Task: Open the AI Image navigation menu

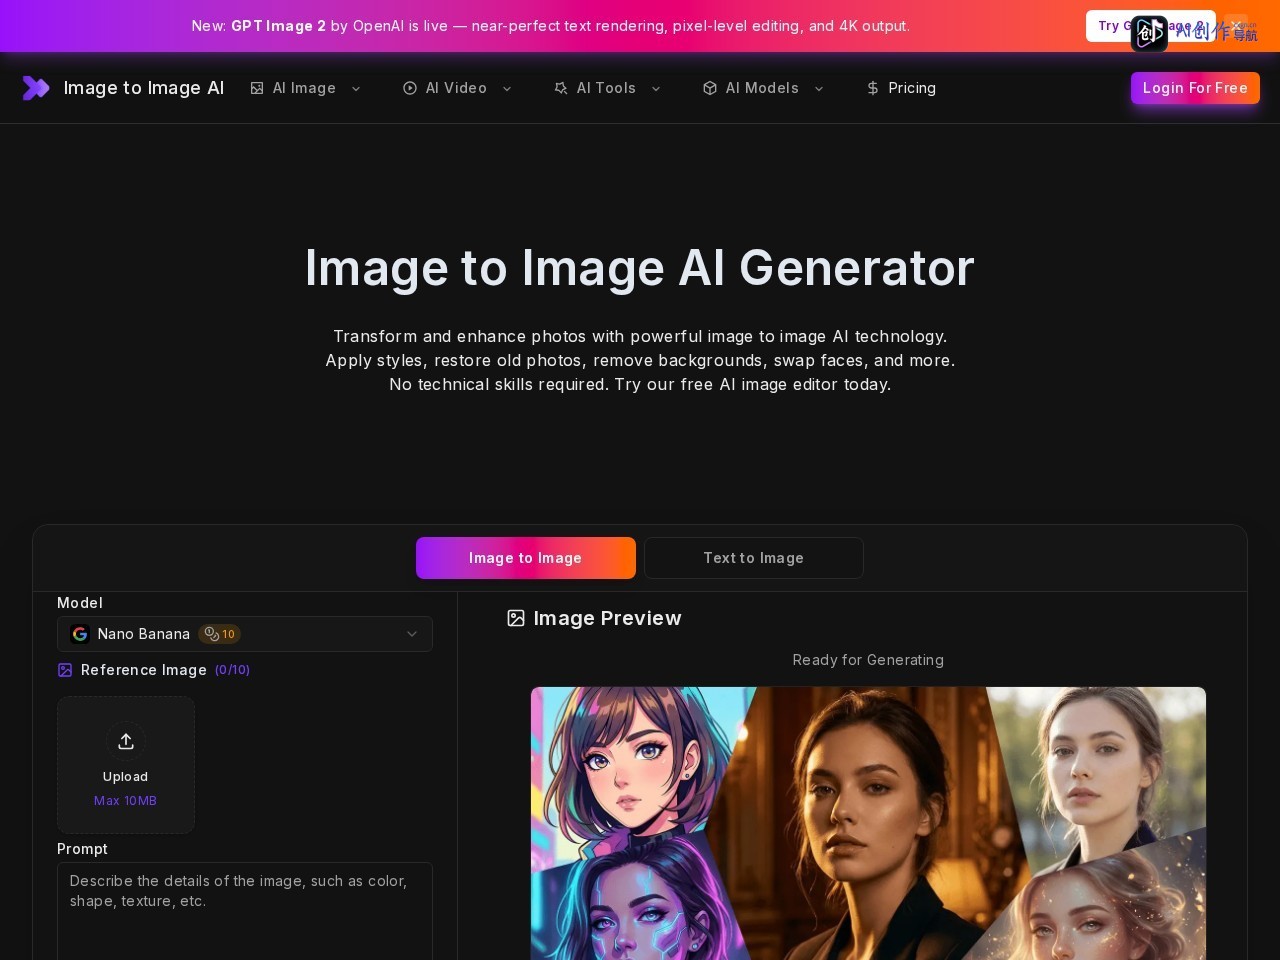Action: [305, 88]
